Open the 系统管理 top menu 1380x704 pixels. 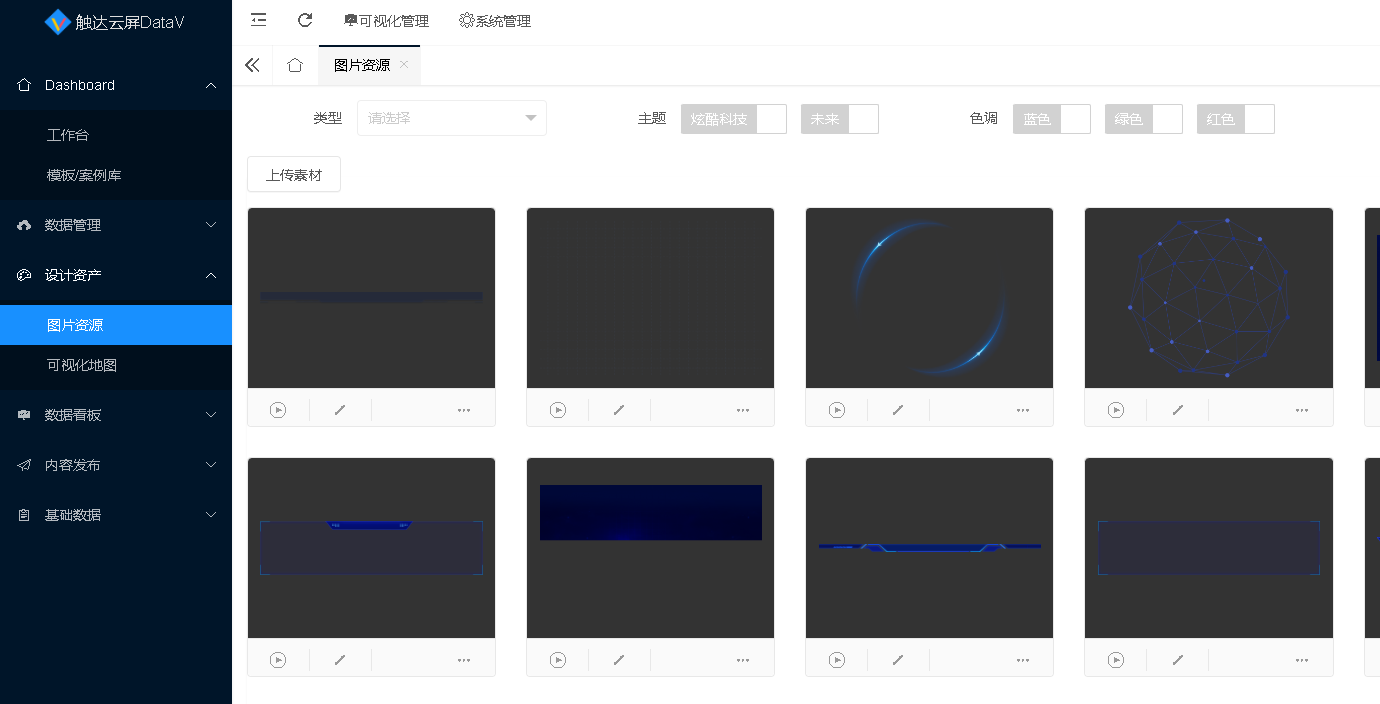[x=495, y=21]
